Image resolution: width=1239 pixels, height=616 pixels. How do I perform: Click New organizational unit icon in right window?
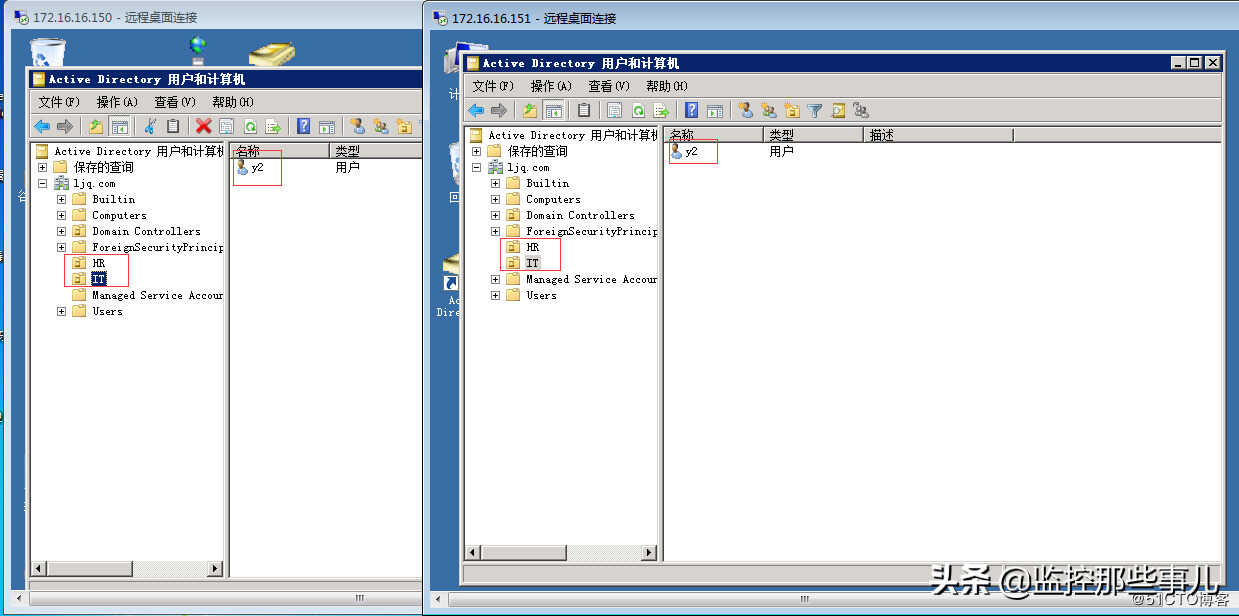pos(792,110)
